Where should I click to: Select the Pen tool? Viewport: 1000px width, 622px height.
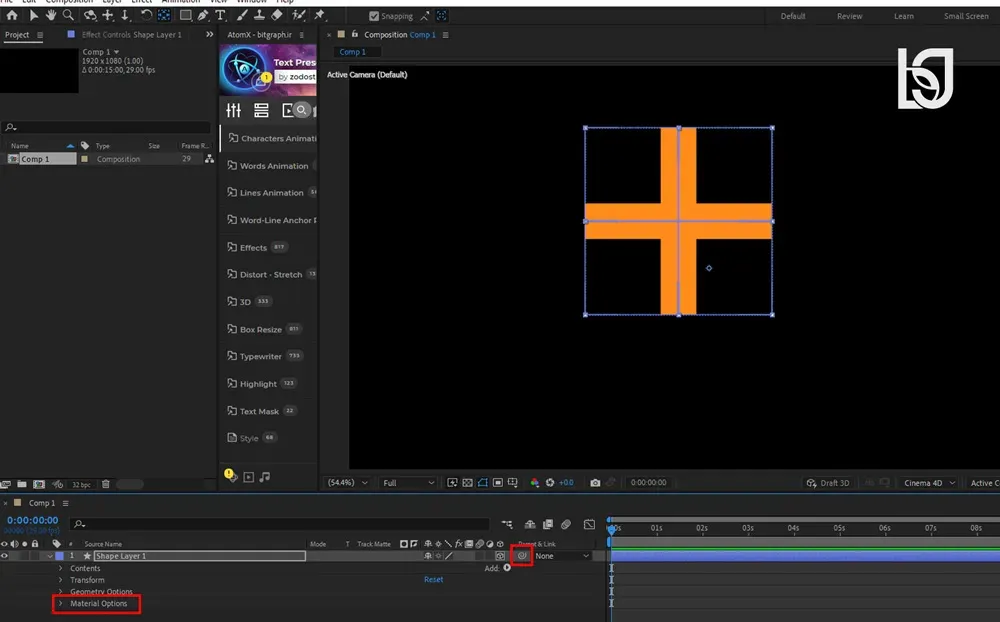click(203, 15)
